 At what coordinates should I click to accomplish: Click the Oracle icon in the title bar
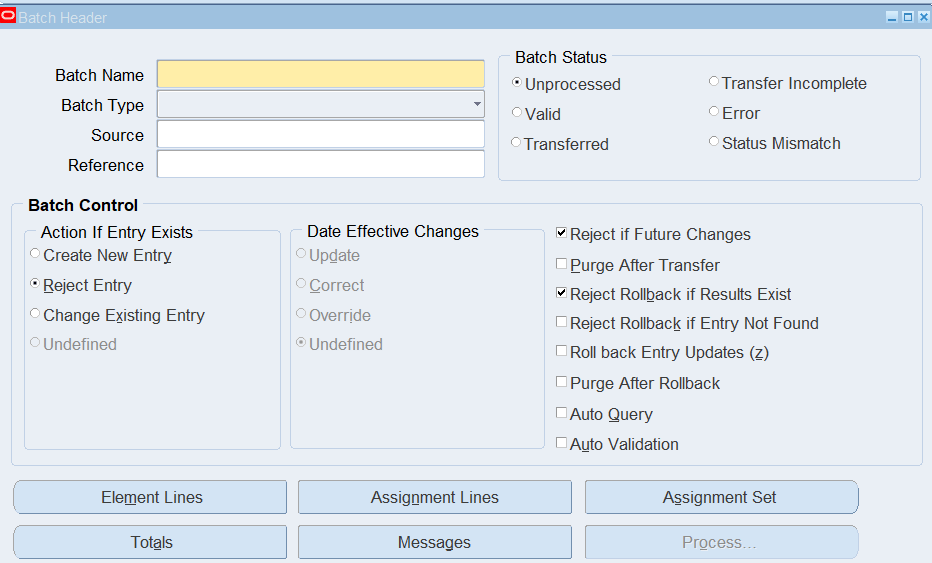[9, 17]
